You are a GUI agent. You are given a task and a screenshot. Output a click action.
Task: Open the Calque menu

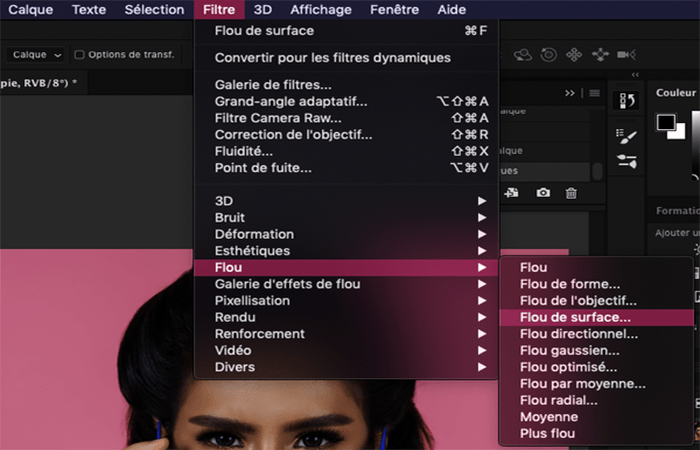tap(30, 9)
